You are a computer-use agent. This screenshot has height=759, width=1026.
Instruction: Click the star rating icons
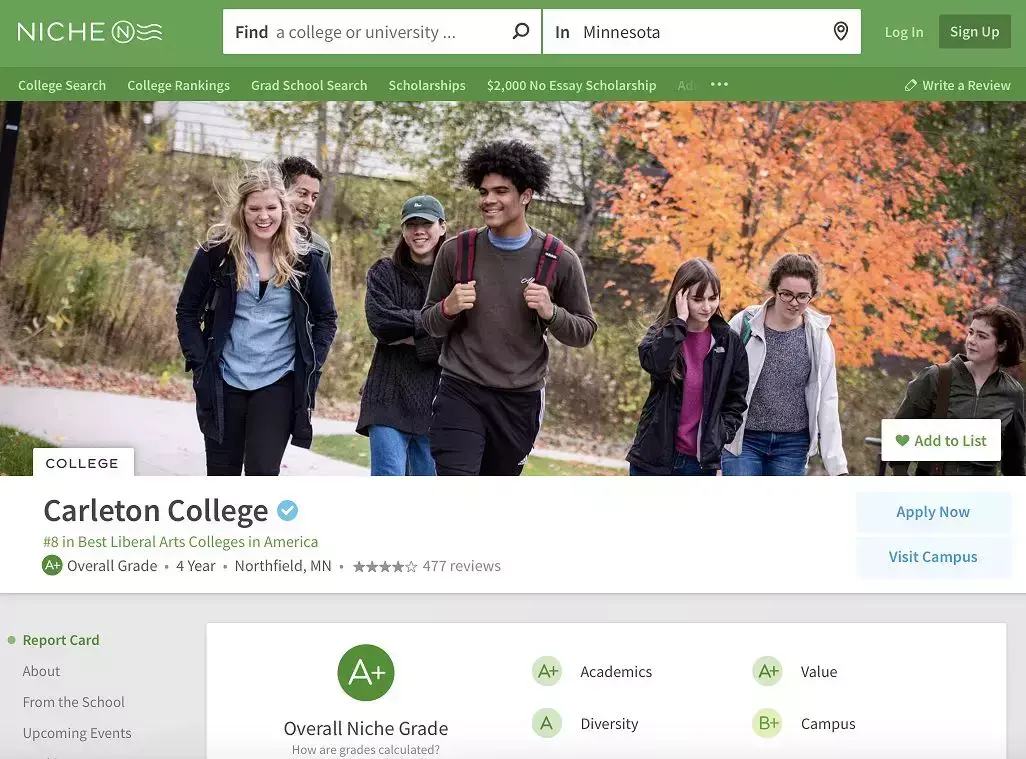click(x=385, y=567)
